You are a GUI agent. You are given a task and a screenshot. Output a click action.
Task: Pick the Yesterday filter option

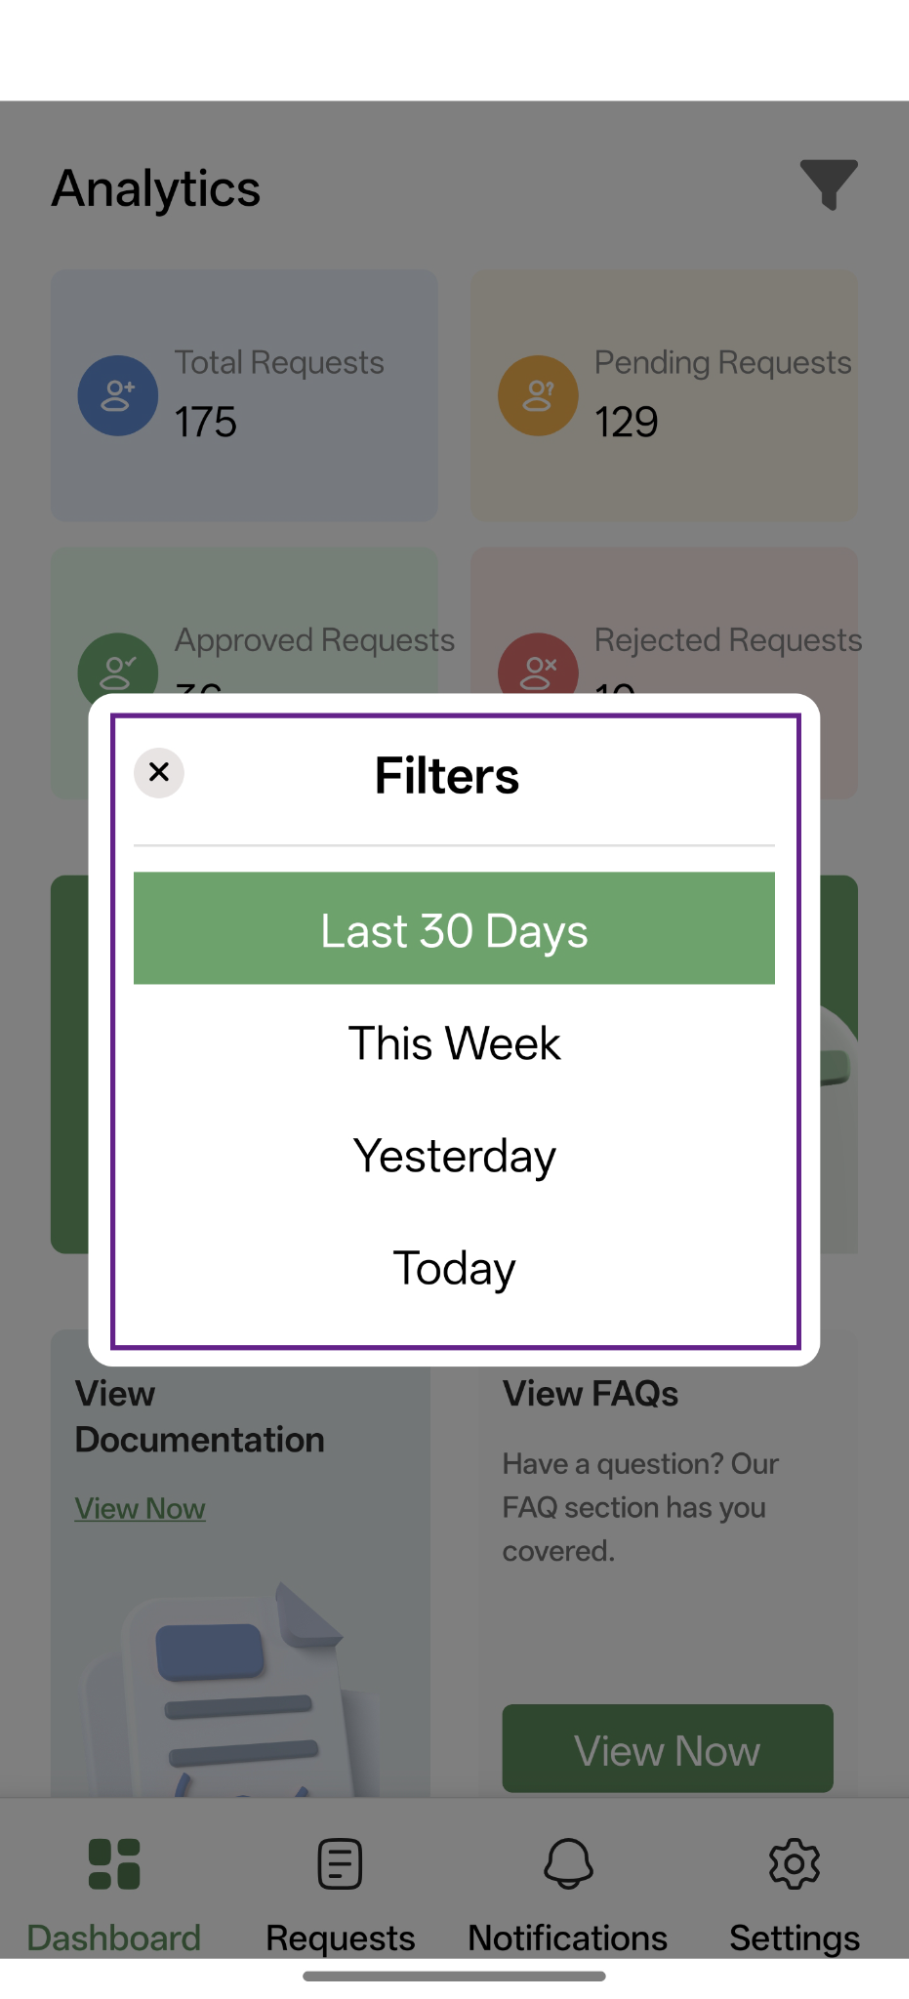454,1156
